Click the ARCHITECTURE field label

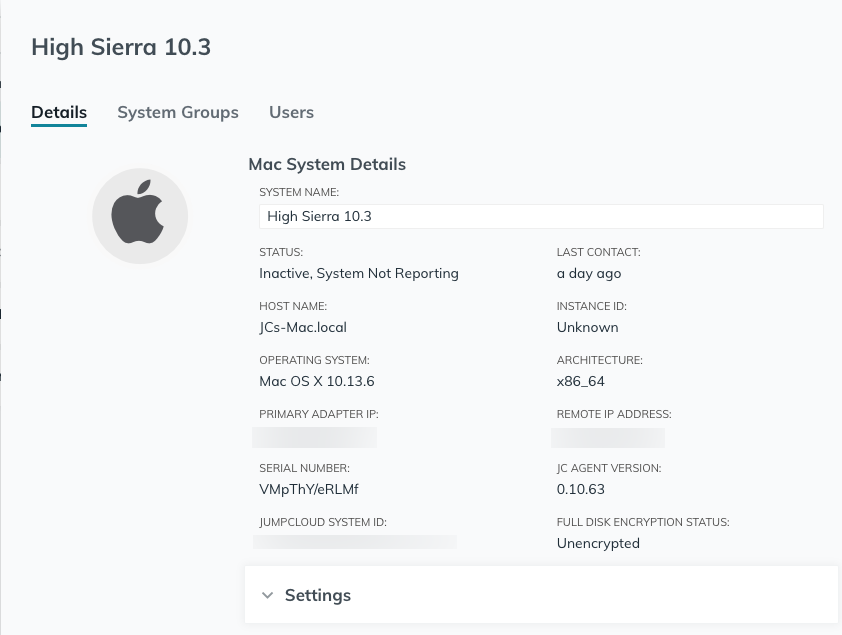600,360
